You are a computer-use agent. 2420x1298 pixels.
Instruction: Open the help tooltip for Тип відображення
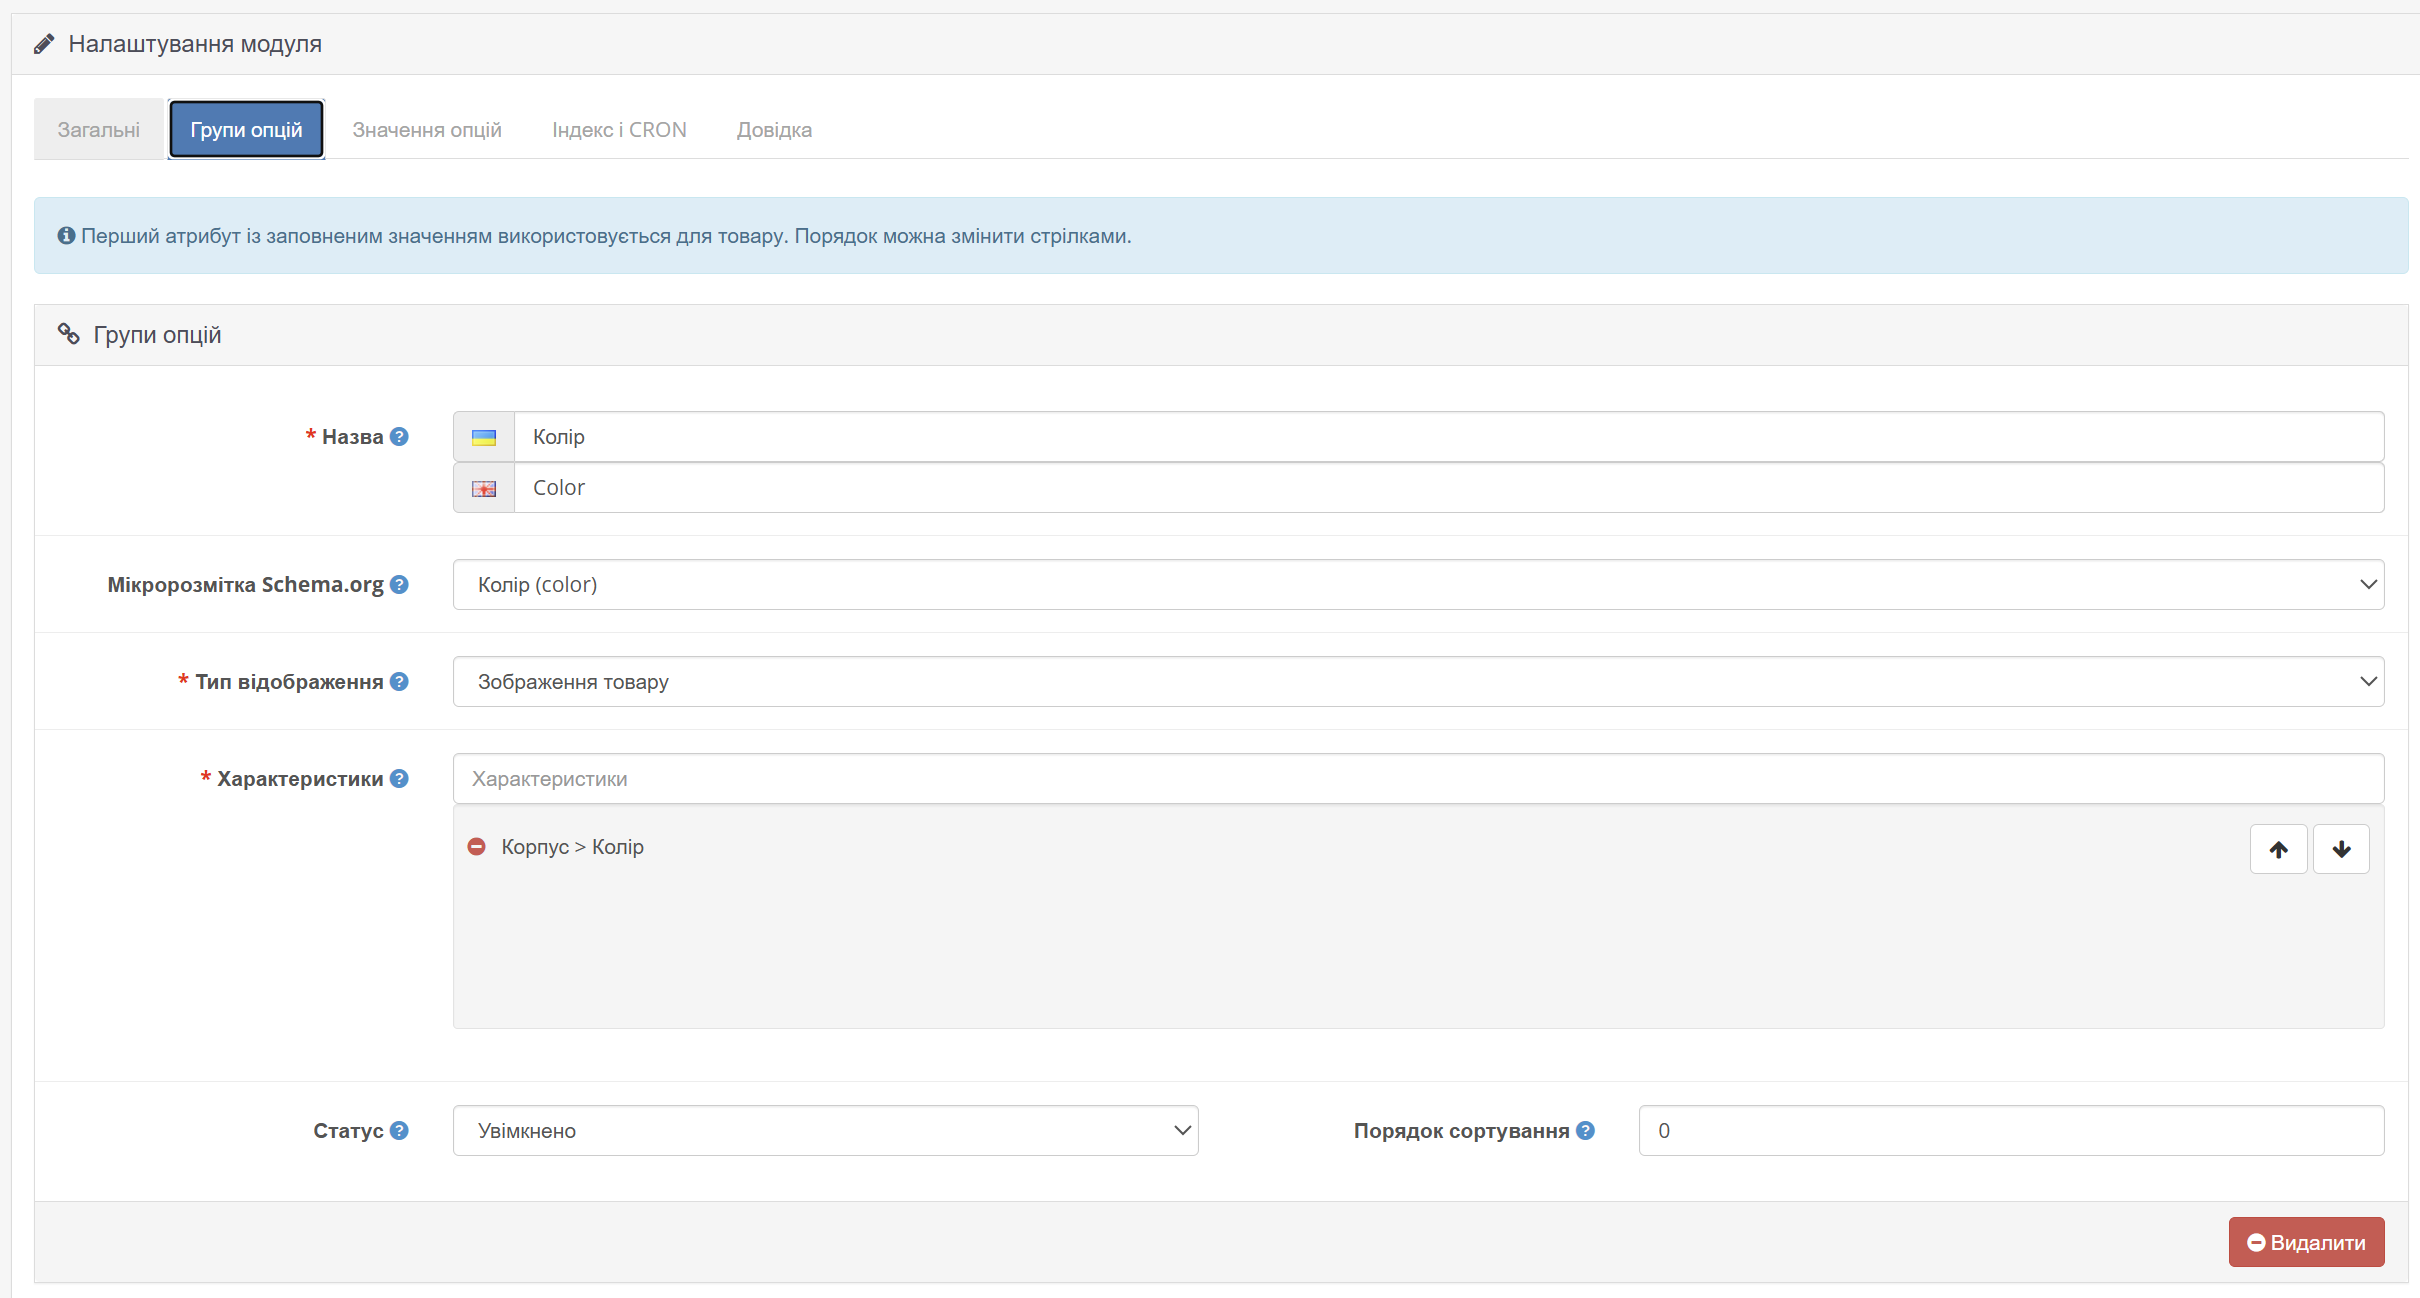coord(399,682)
